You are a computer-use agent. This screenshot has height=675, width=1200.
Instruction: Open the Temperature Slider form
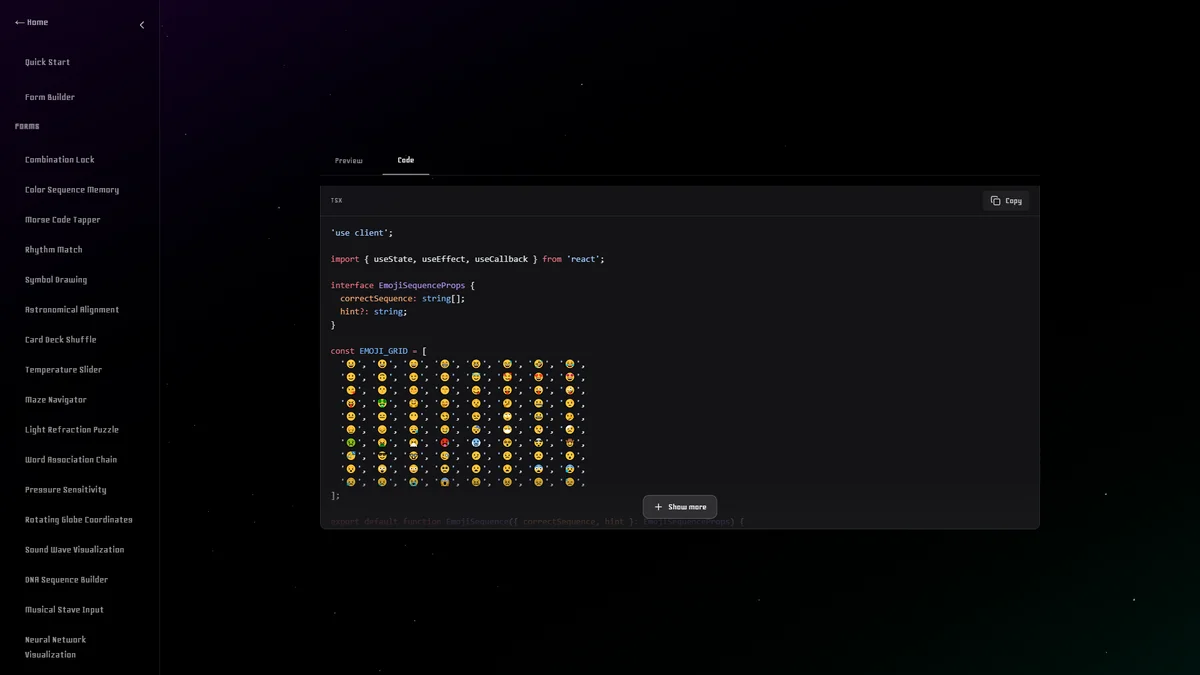pos(64,370)
